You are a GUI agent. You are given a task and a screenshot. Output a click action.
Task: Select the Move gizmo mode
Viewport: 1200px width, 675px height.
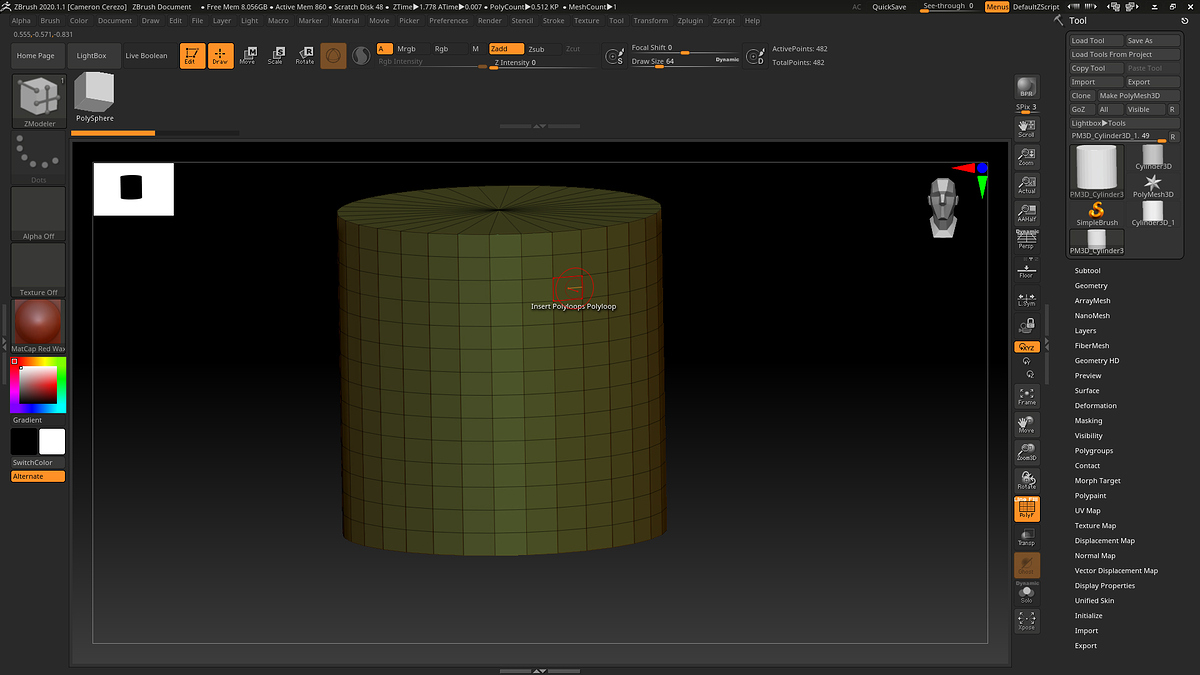[x=247, y=56]
